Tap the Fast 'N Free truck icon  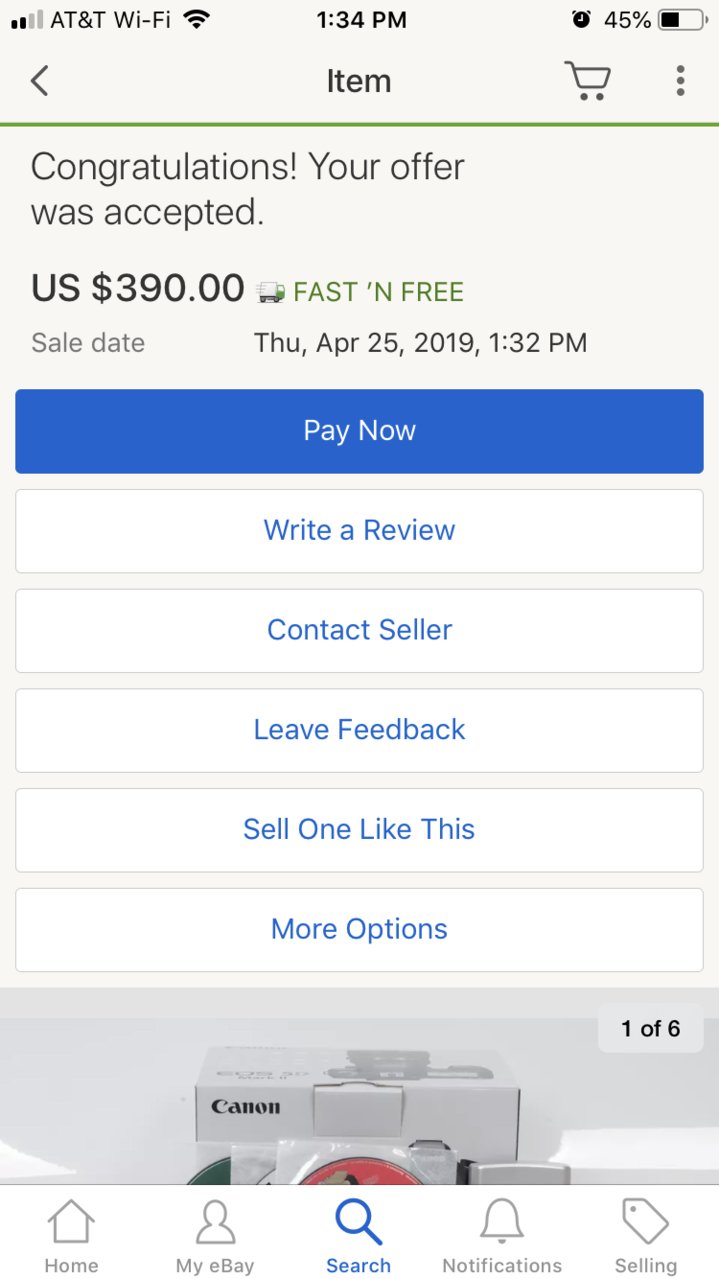[x=270, y=292]
